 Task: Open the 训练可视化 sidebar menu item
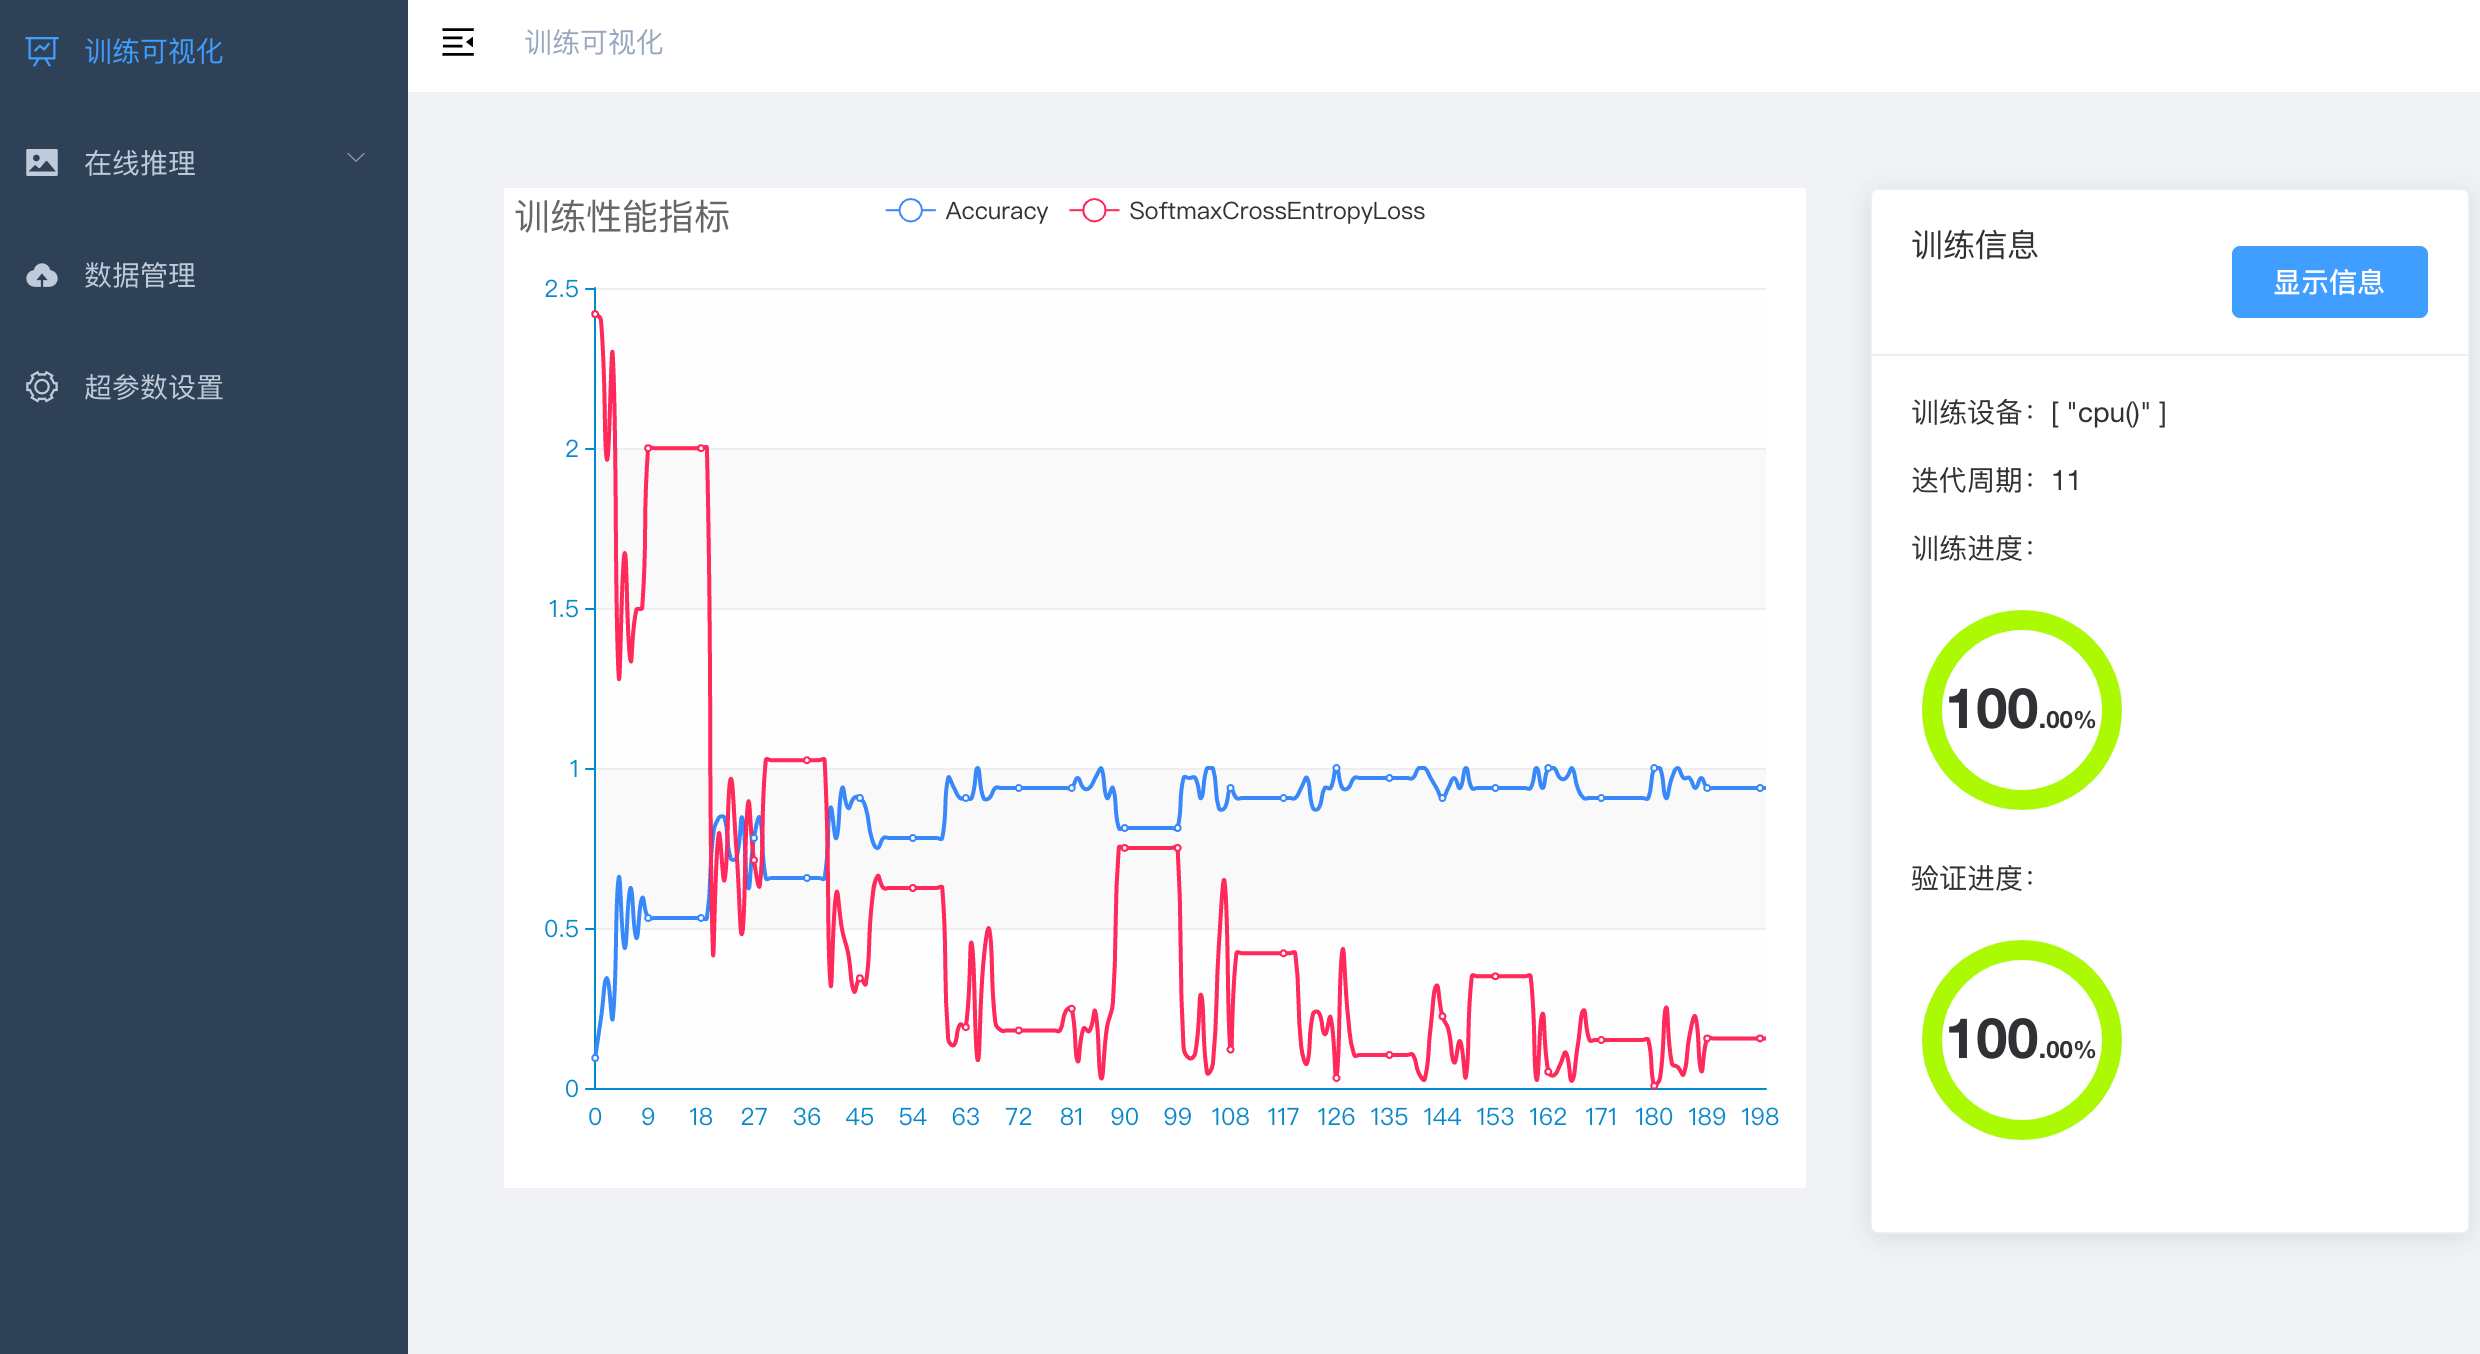point(153,51)
